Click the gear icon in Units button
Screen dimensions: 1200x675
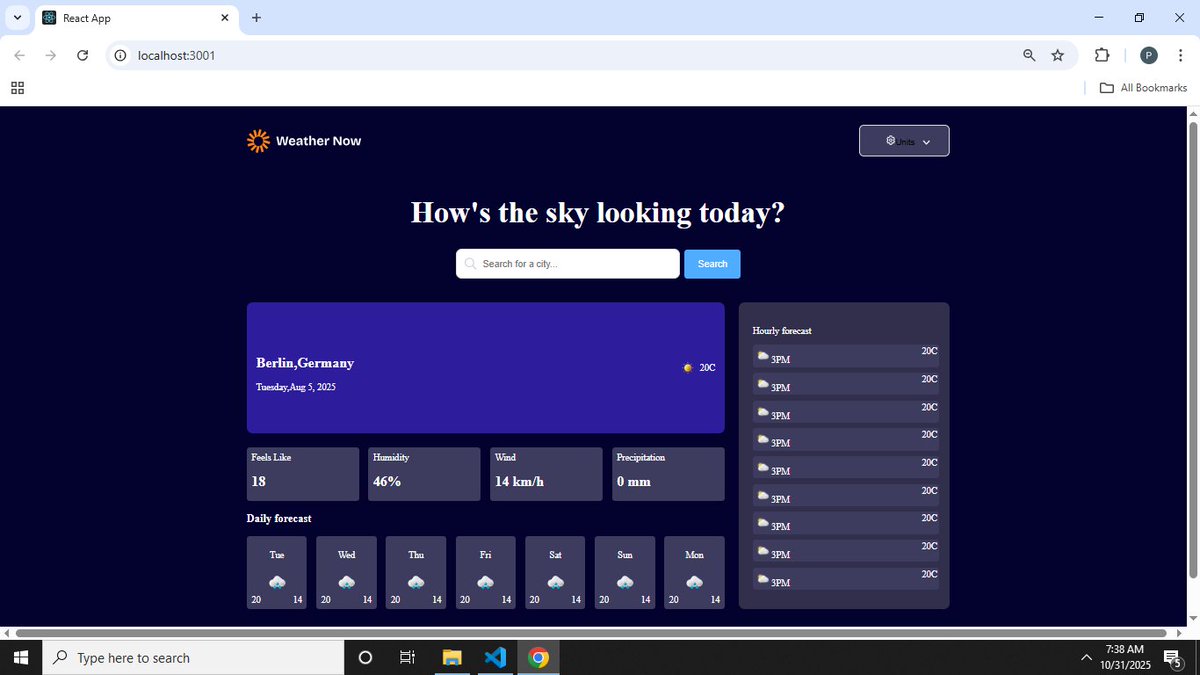890,141
